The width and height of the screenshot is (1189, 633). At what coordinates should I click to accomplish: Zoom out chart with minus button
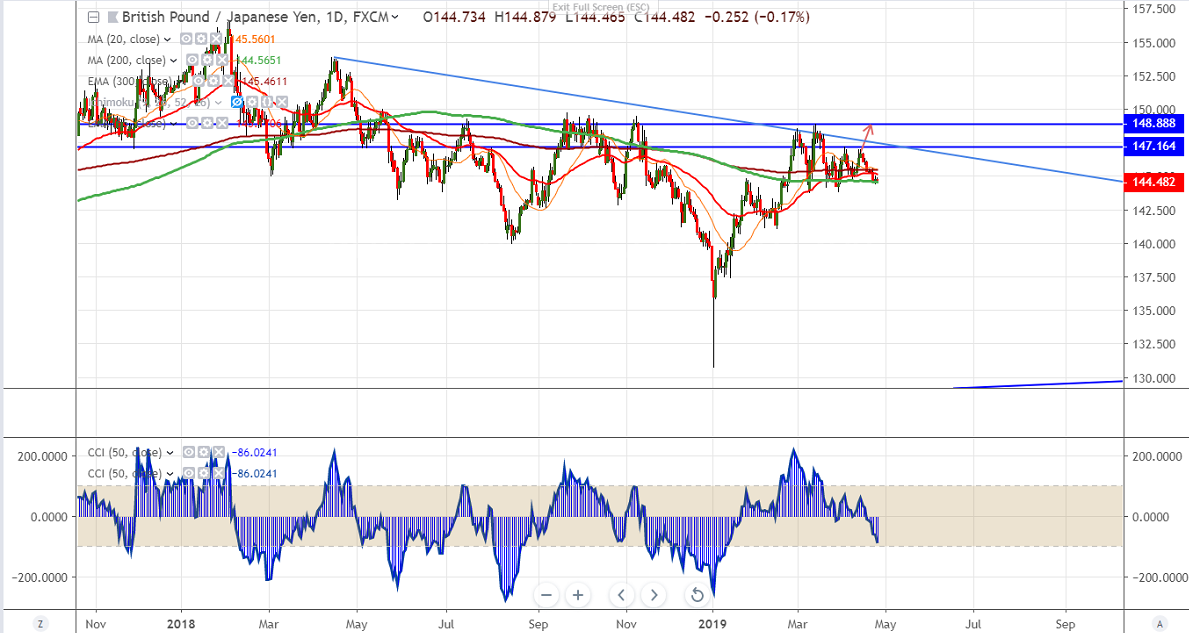point(546,595)
